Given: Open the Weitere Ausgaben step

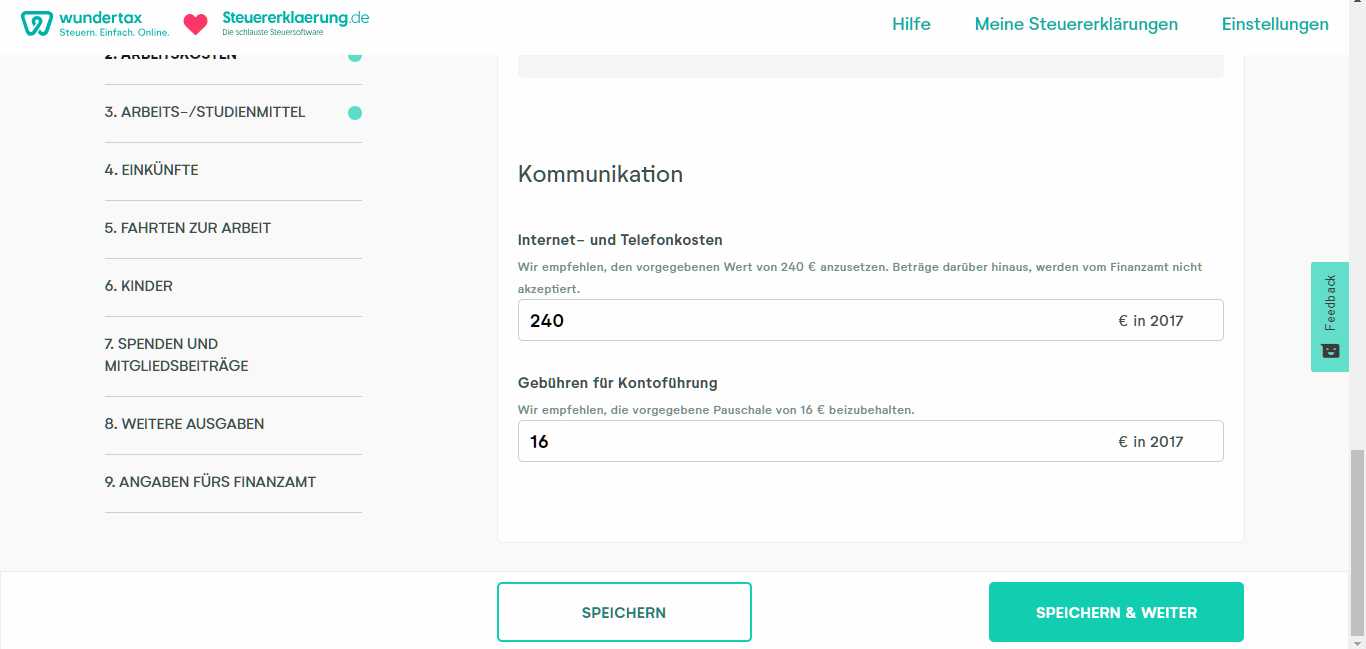Looking at the screenshot, I should [x=183, y=424].
